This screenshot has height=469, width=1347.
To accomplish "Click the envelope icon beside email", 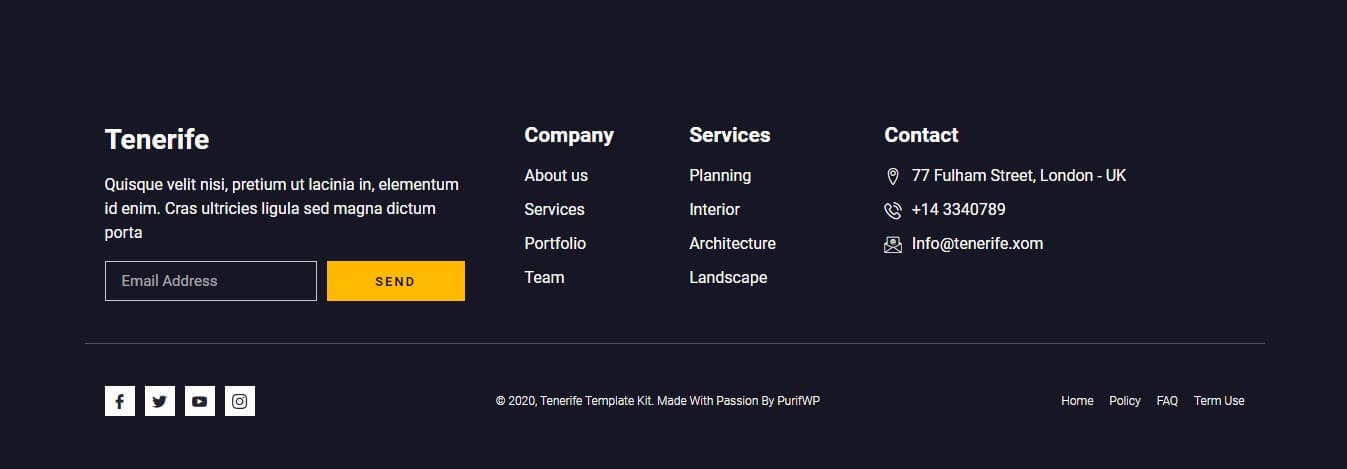I will click(x=893, y=244).
